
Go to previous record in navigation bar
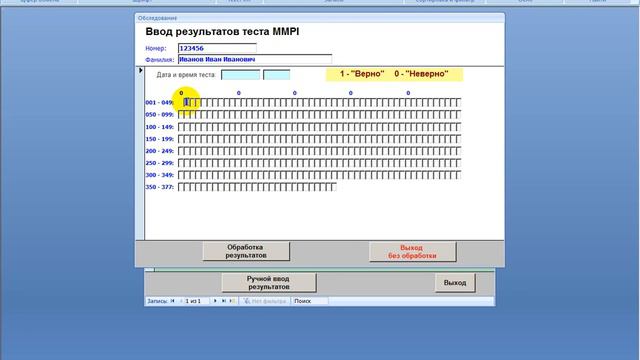[x=181, y=301]
